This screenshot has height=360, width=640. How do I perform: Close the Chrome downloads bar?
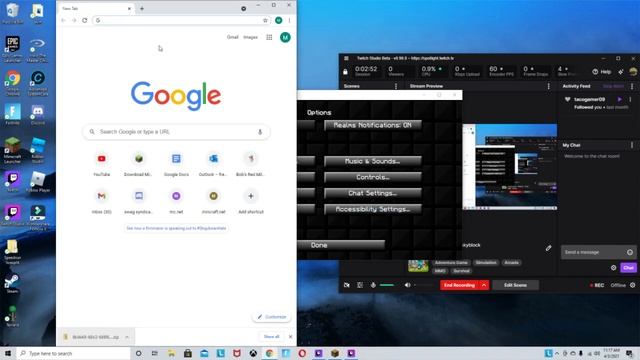[290, 337]
